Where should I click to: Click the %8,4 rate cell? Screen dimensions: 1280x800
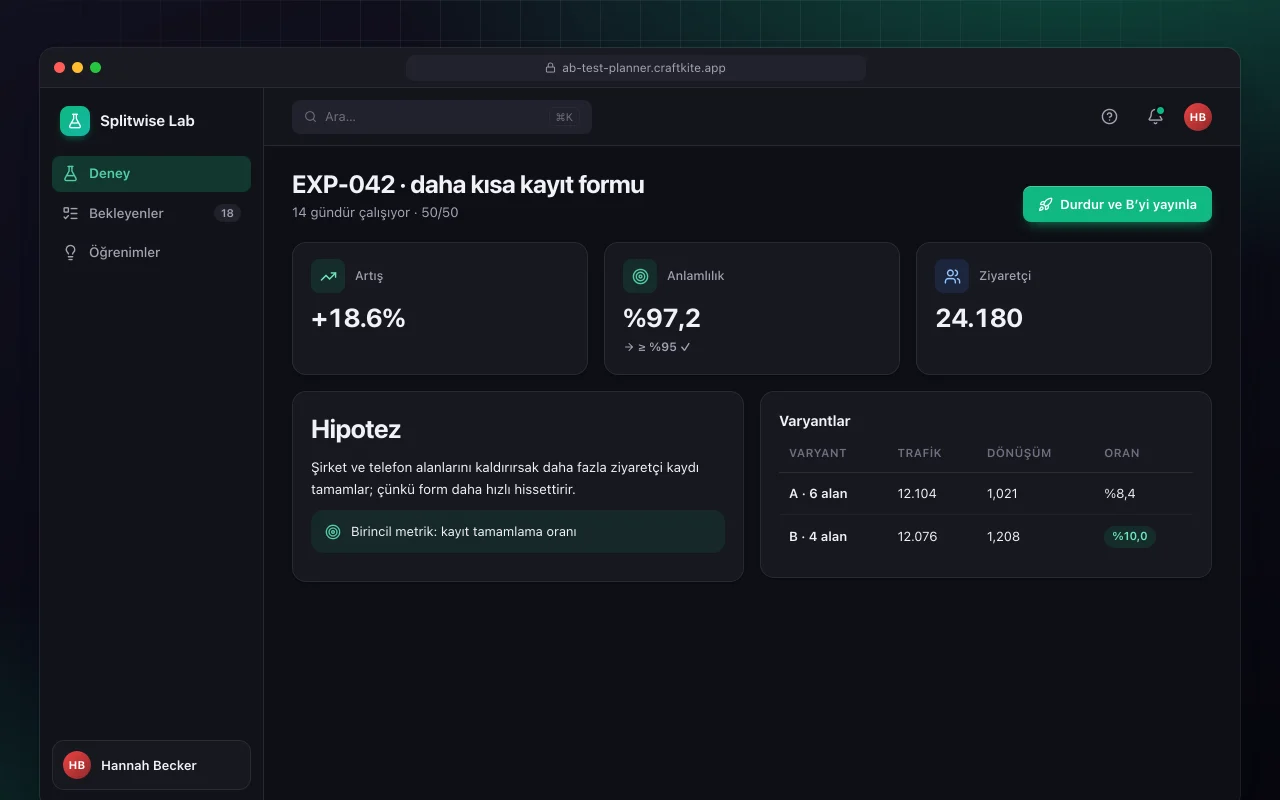click(1120, 494)
